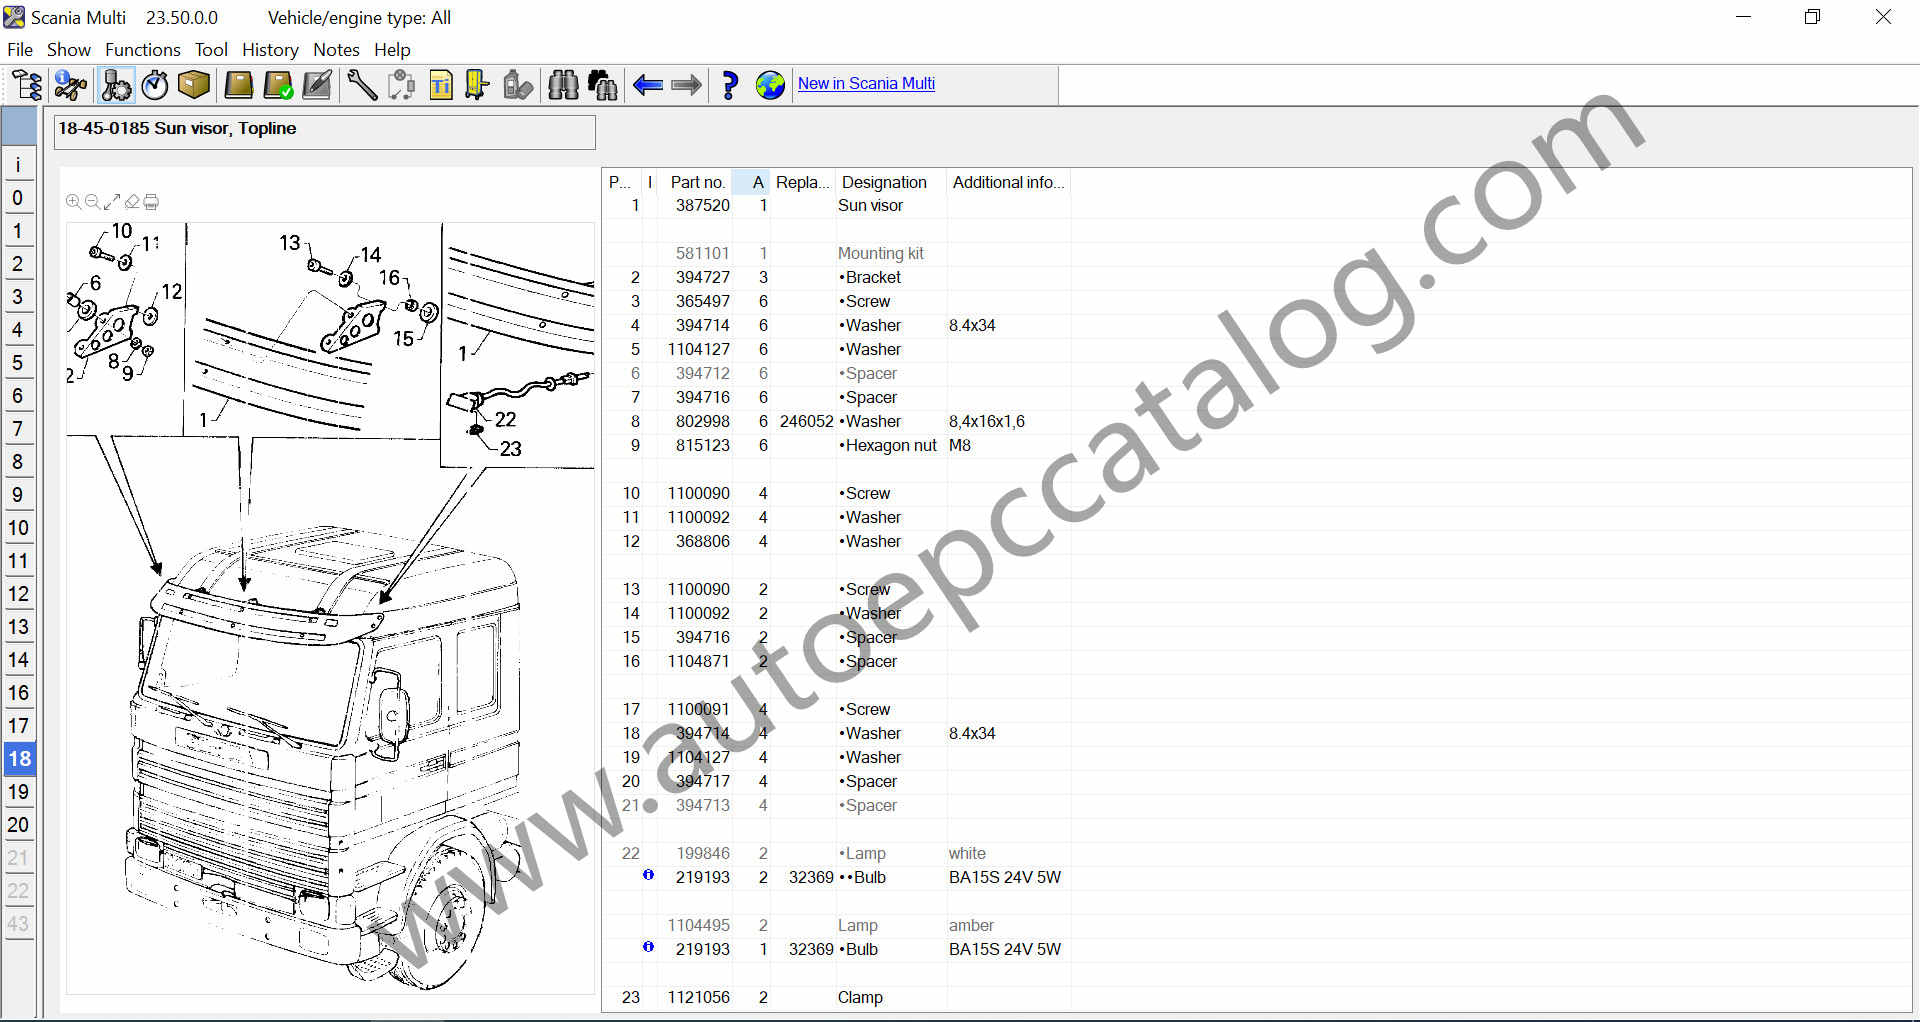Open the Show menu
1920x1022 pixels.
coord(68,49)
